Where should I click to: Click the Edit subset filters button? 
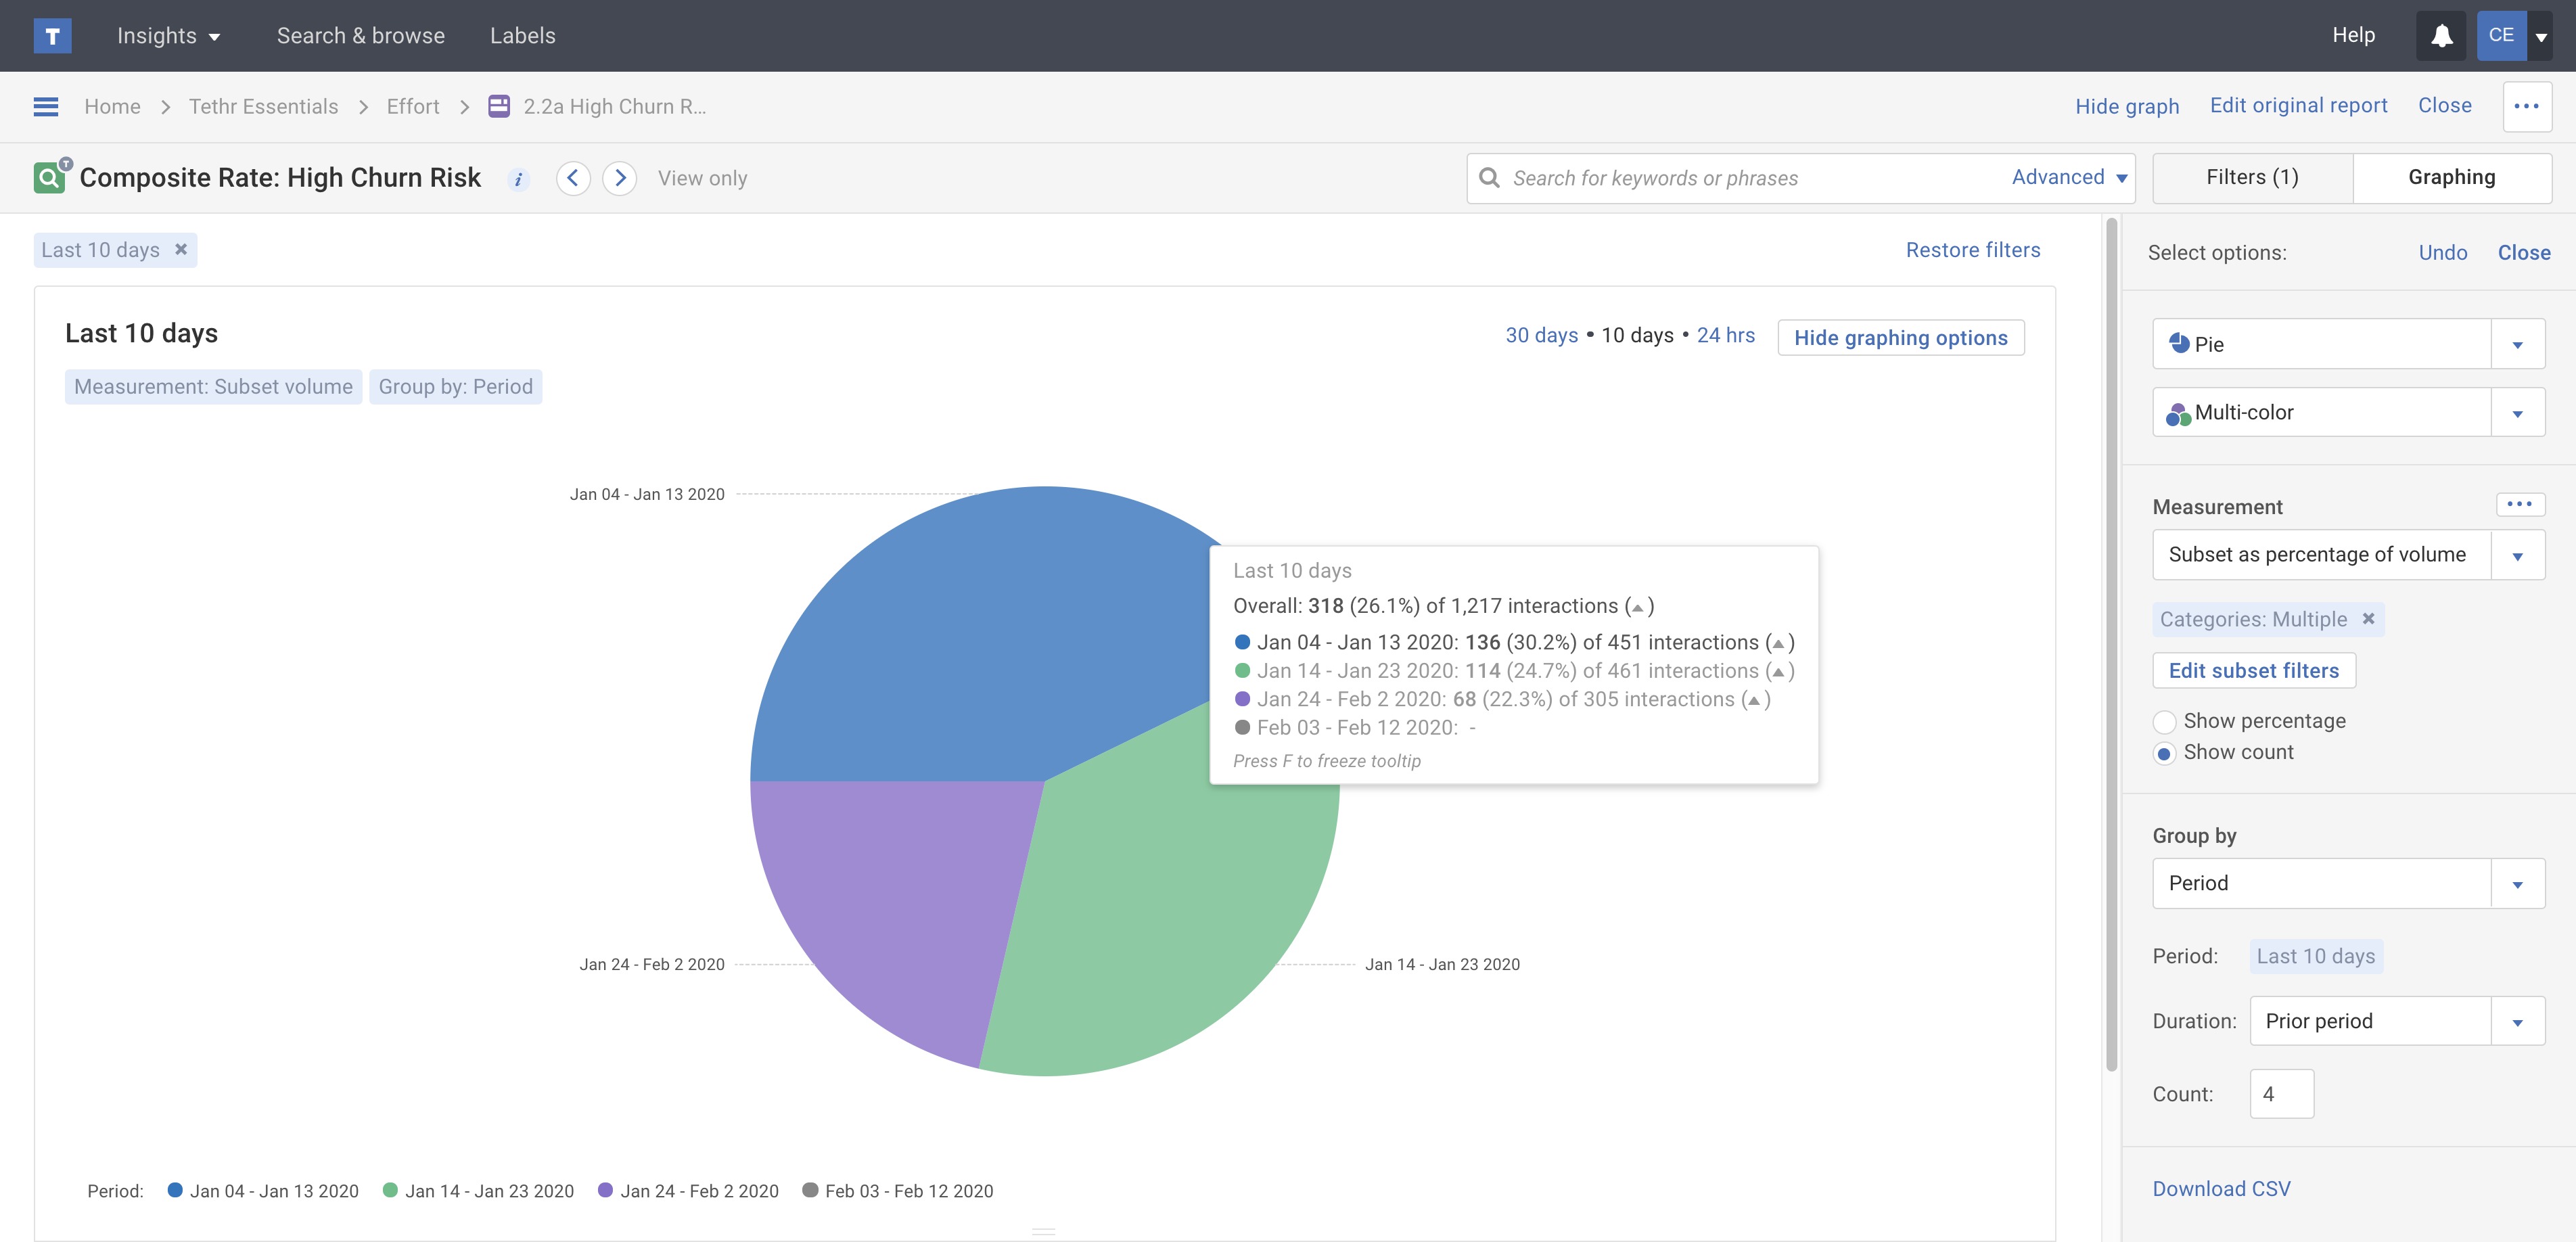tap(2253, 671)
